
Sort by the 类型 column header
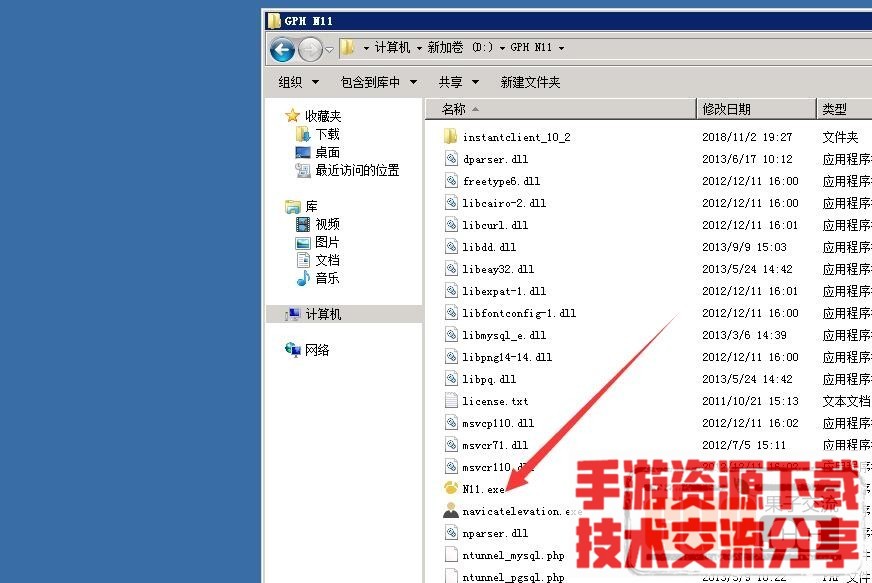844,109
